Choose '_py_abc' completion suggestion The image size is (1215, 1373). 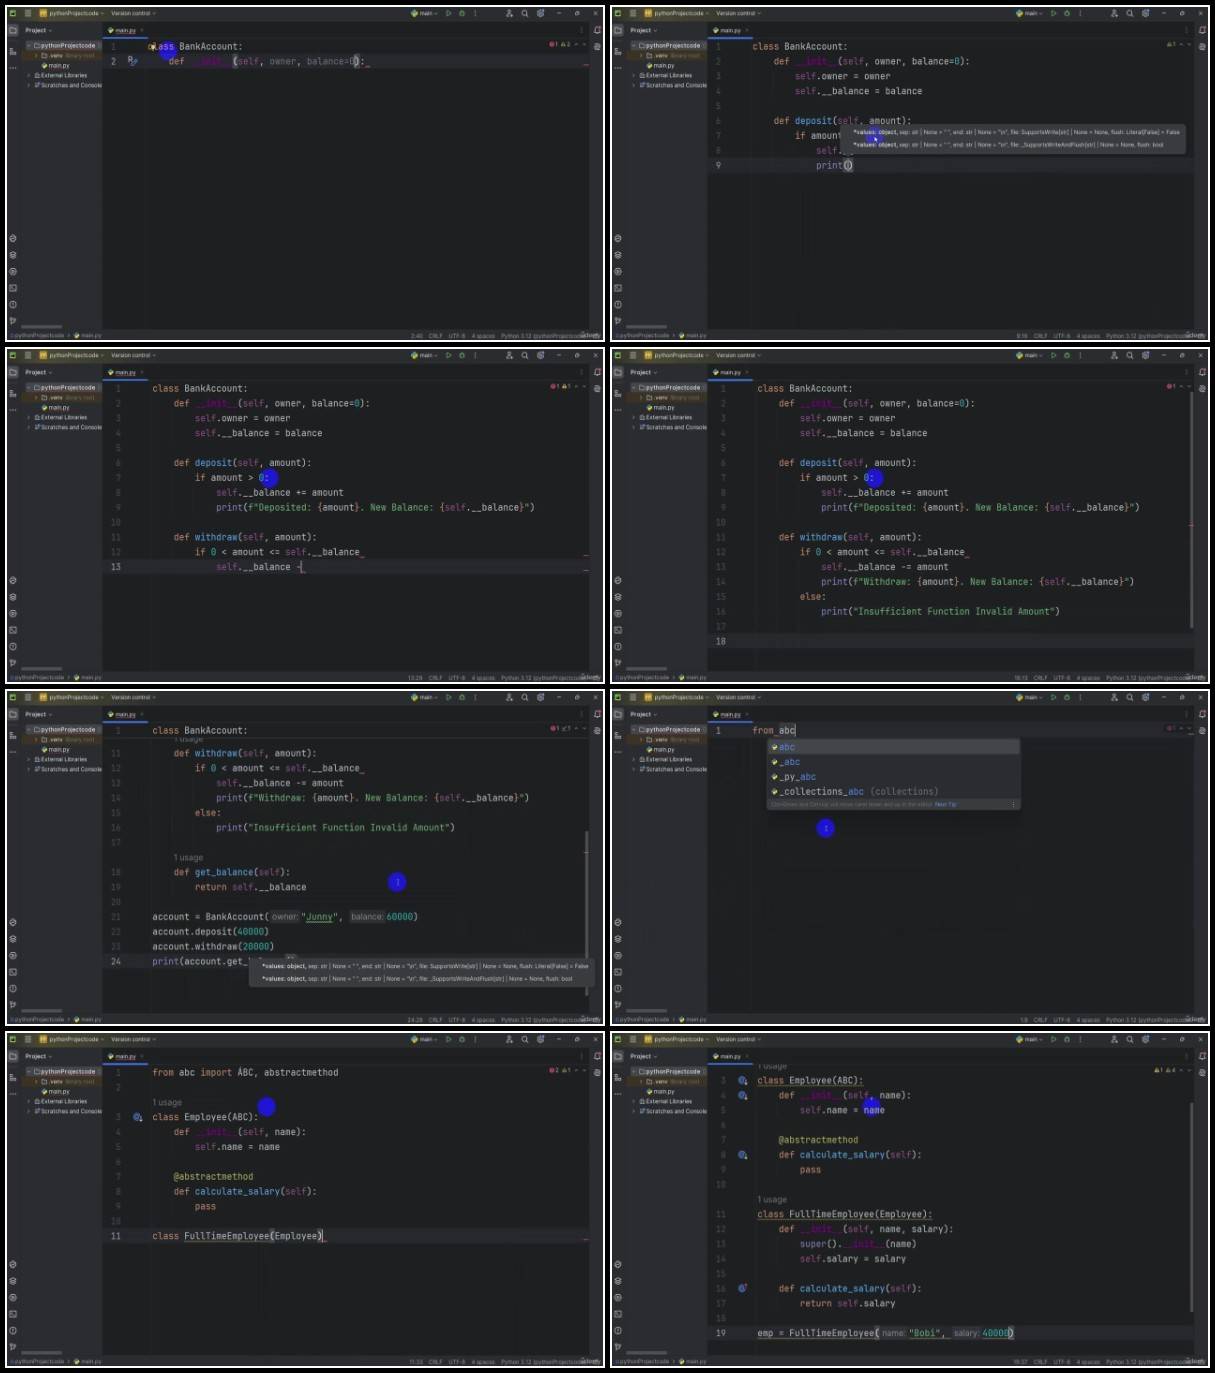[x=893, y=777]
